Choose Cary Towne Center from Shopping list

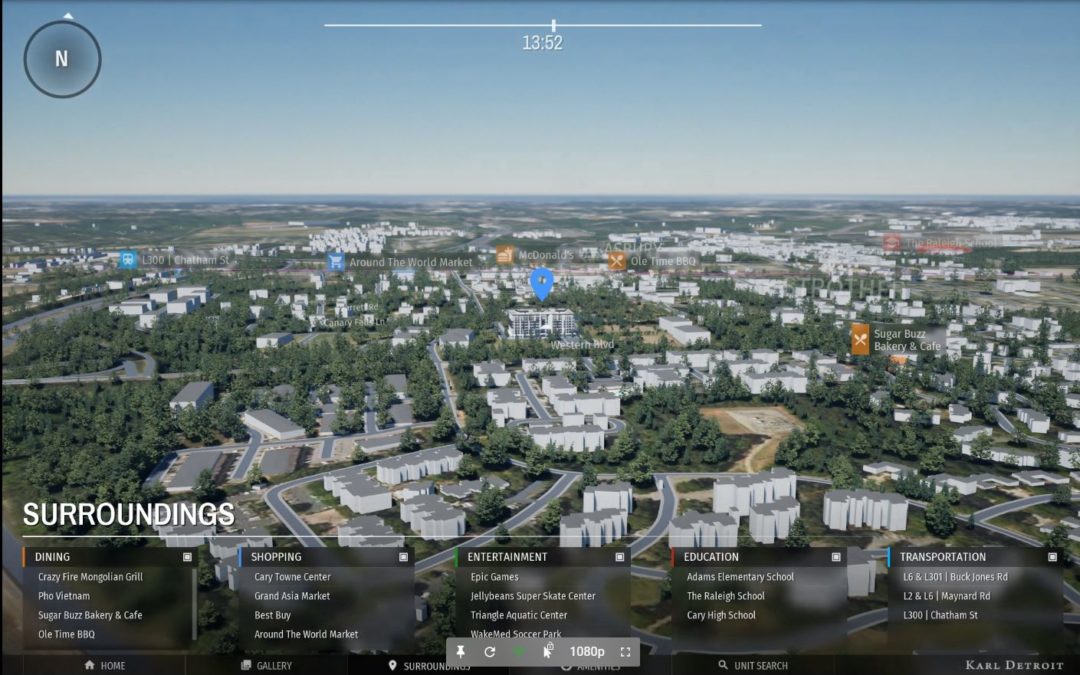pos(292,577)
